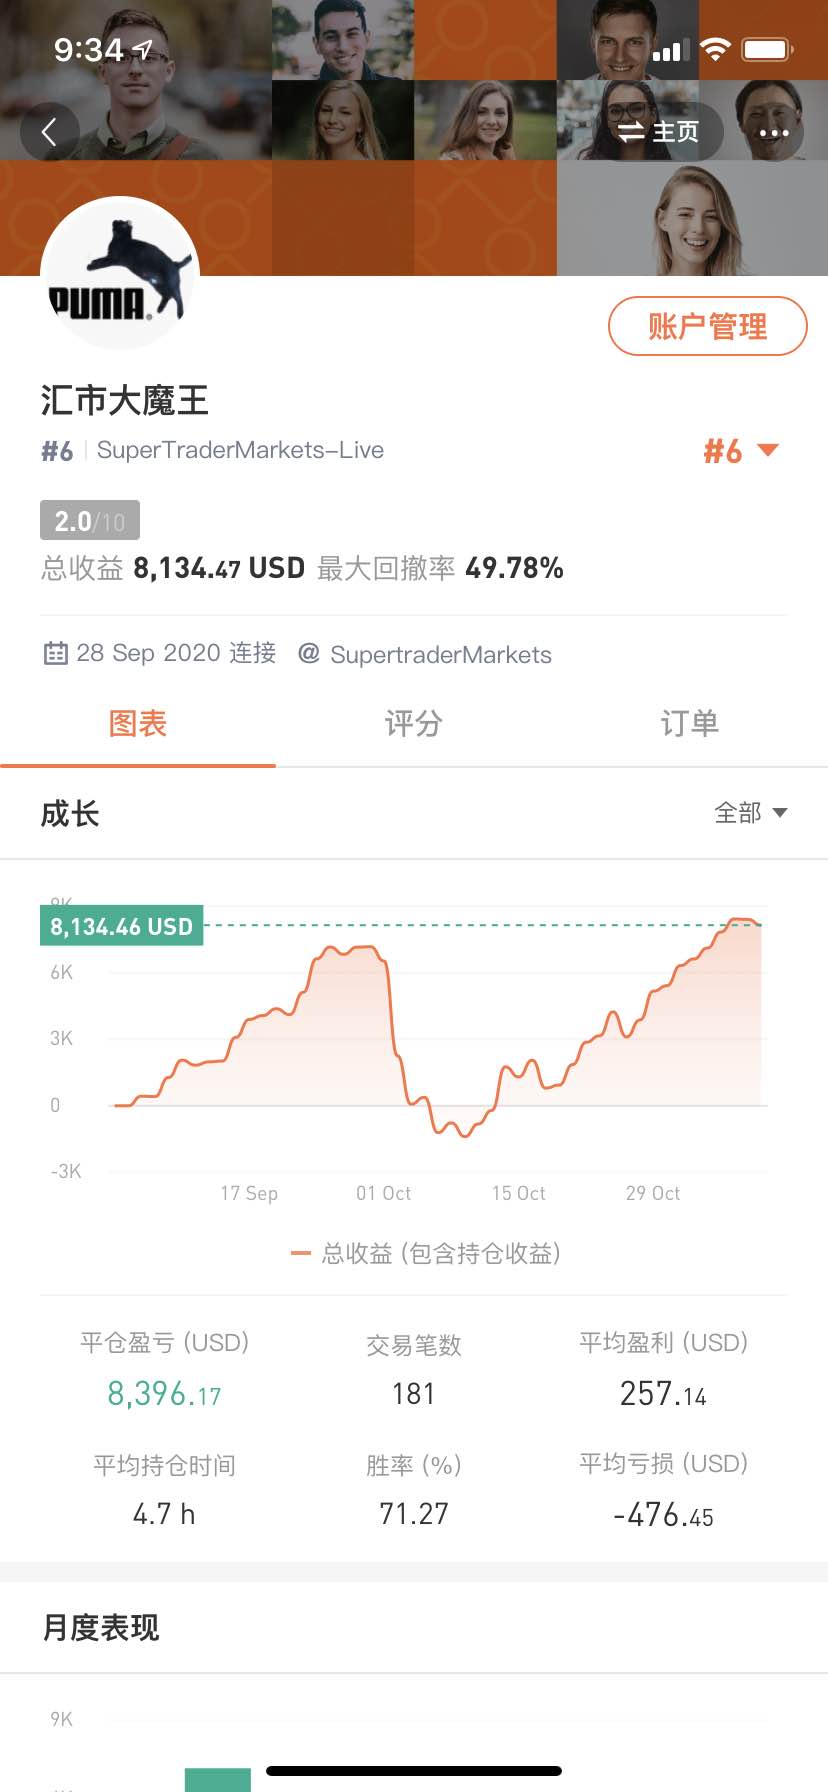Tap the battery indicator icon

click(x=768, y=50)
